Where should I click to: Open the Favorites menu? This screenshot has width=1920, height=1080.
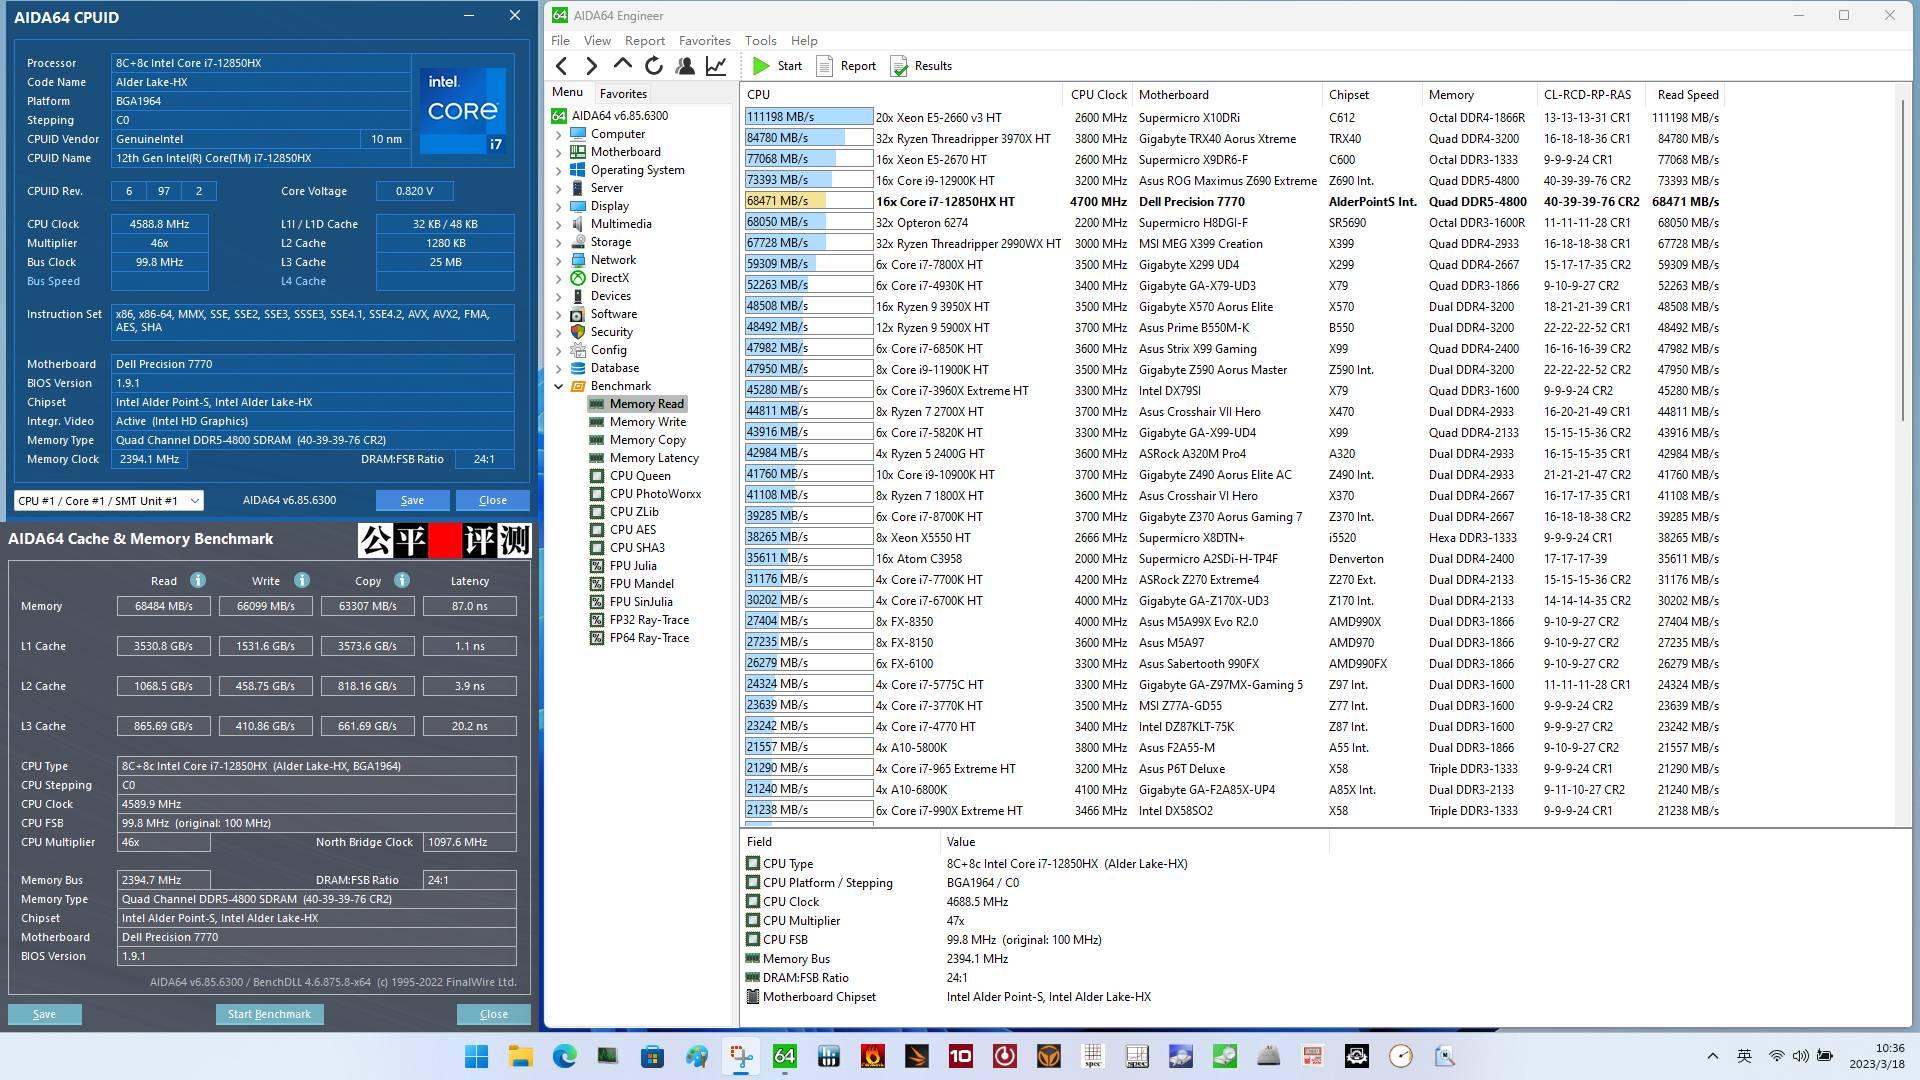point(704,41)
